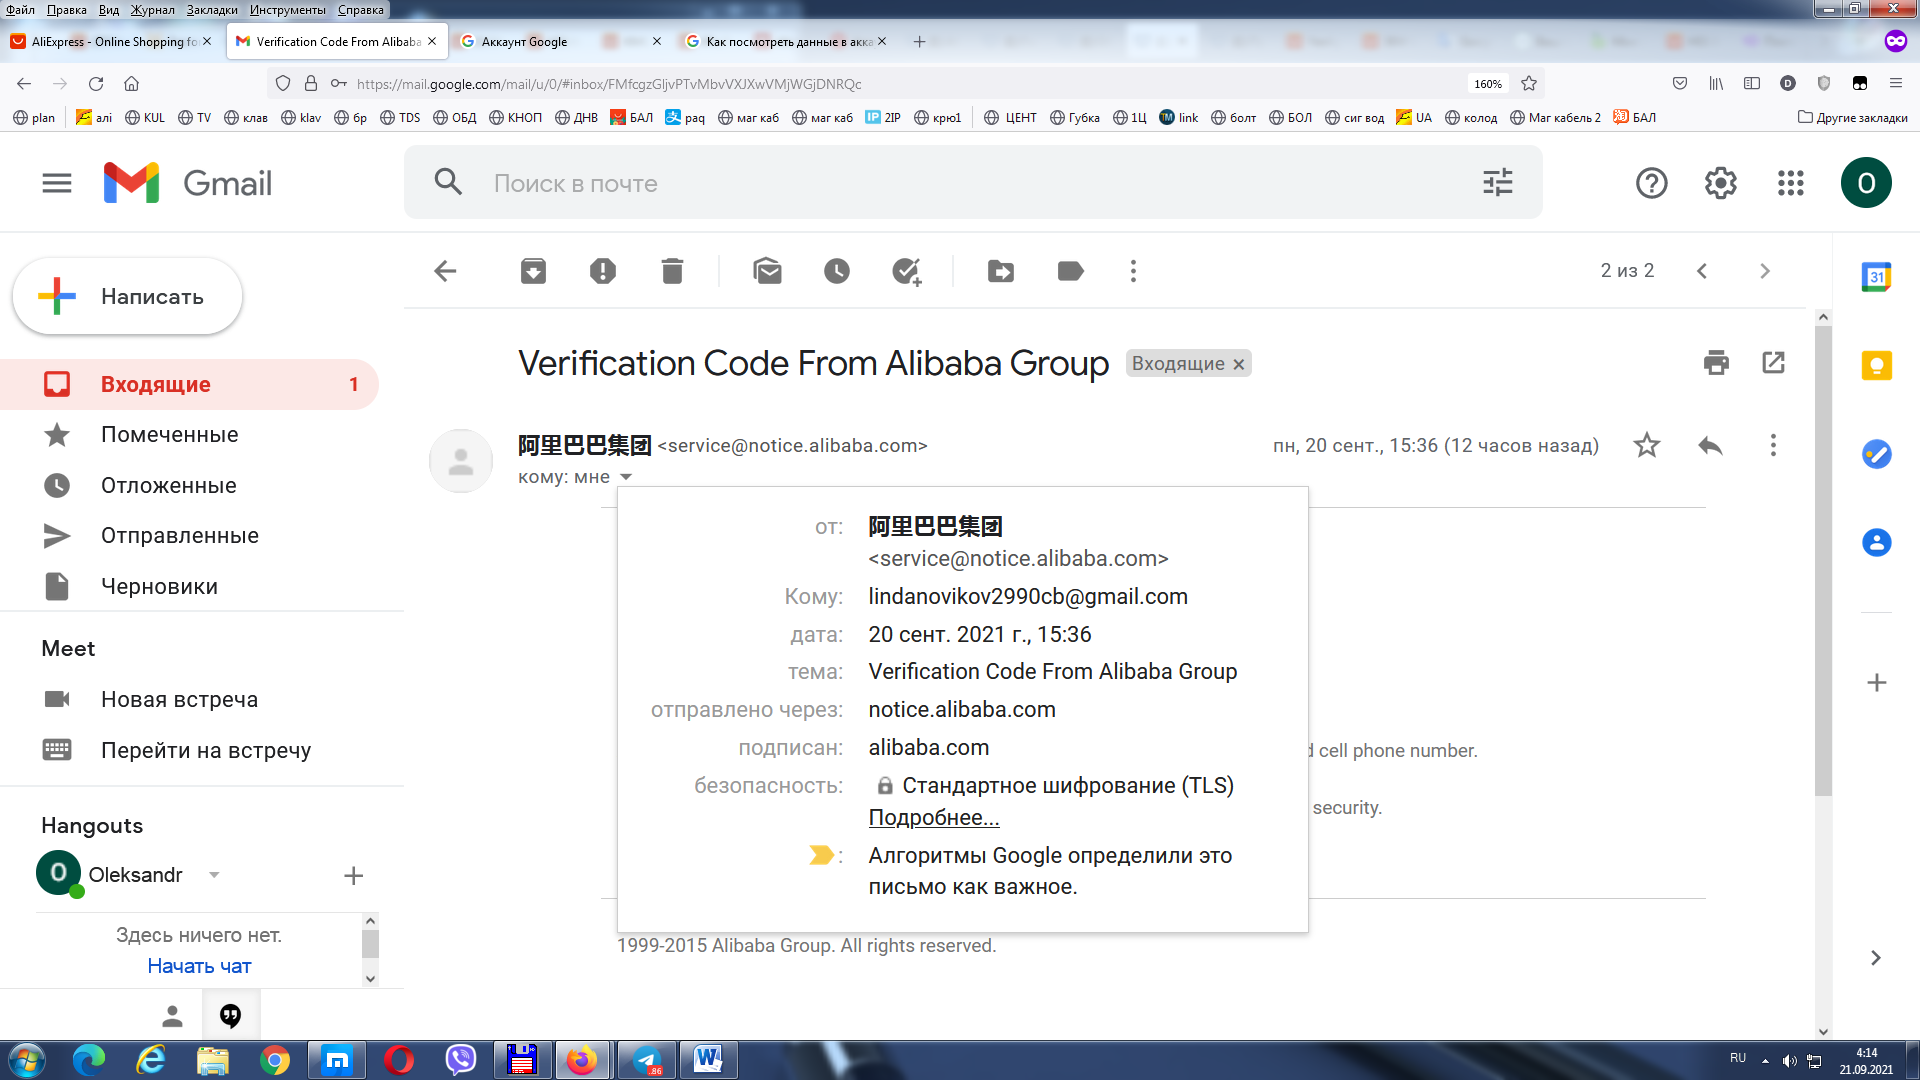Viewport: 1920px width, 1080px height.
Task: Open Gmail support help icon
Action: click(1651, 183)
